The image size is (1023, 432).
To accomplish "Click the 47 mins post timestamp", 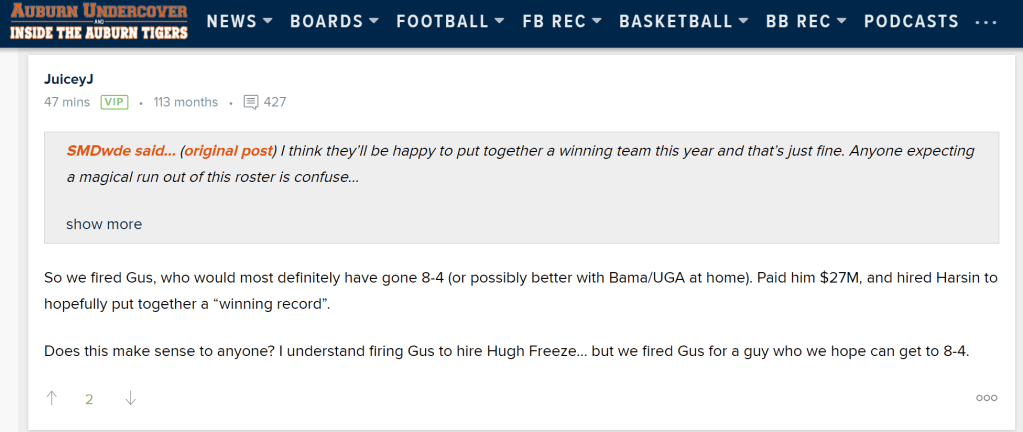I will coord(67,102).
